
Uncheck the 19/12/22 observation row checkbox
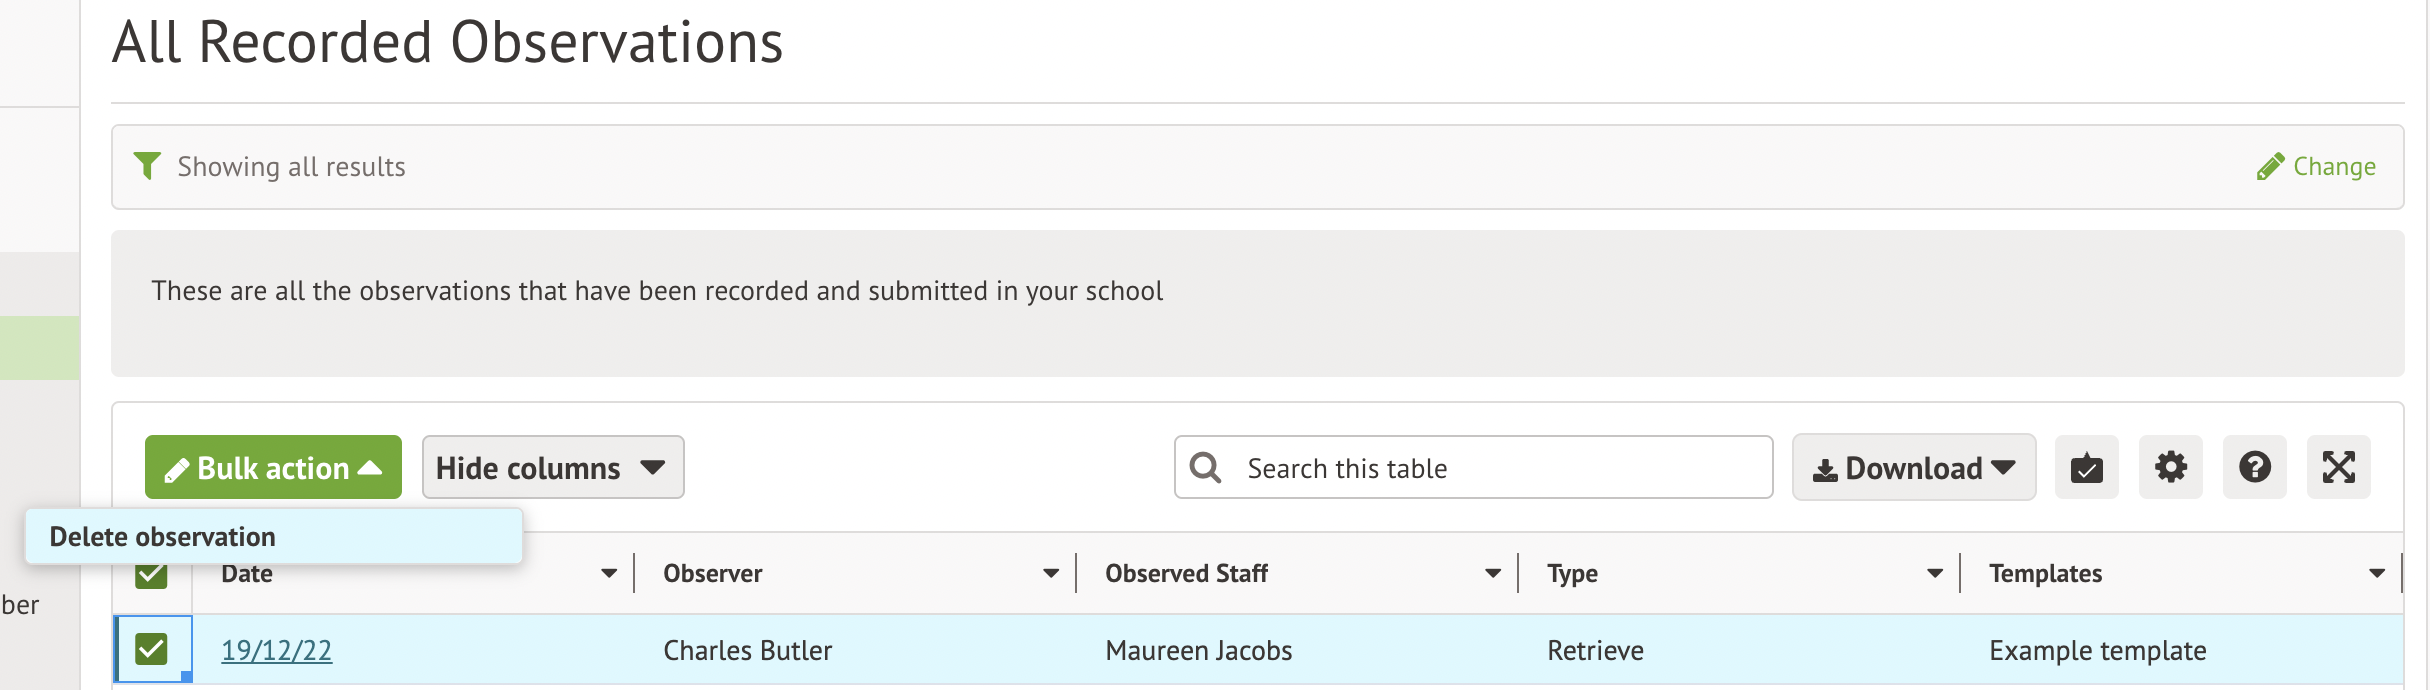(x=151, y=650)
